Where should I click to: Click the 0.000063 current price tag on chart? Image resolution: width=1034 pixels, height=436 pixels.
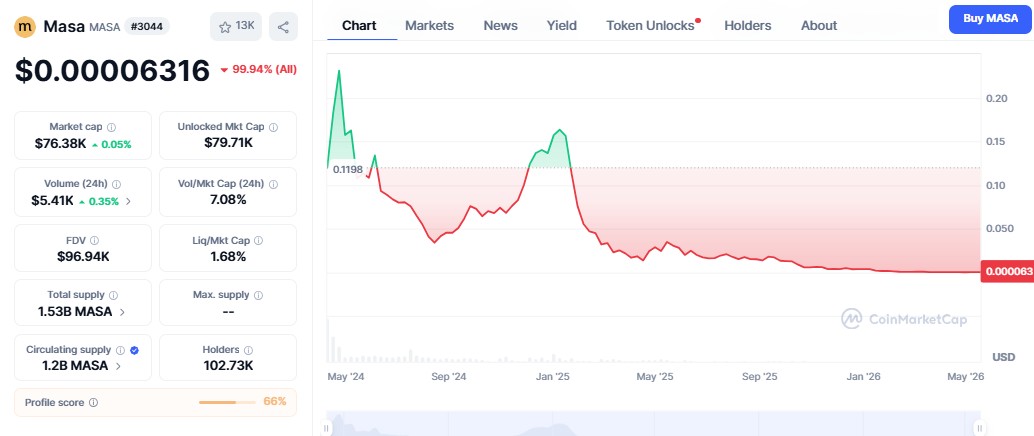1007,271
